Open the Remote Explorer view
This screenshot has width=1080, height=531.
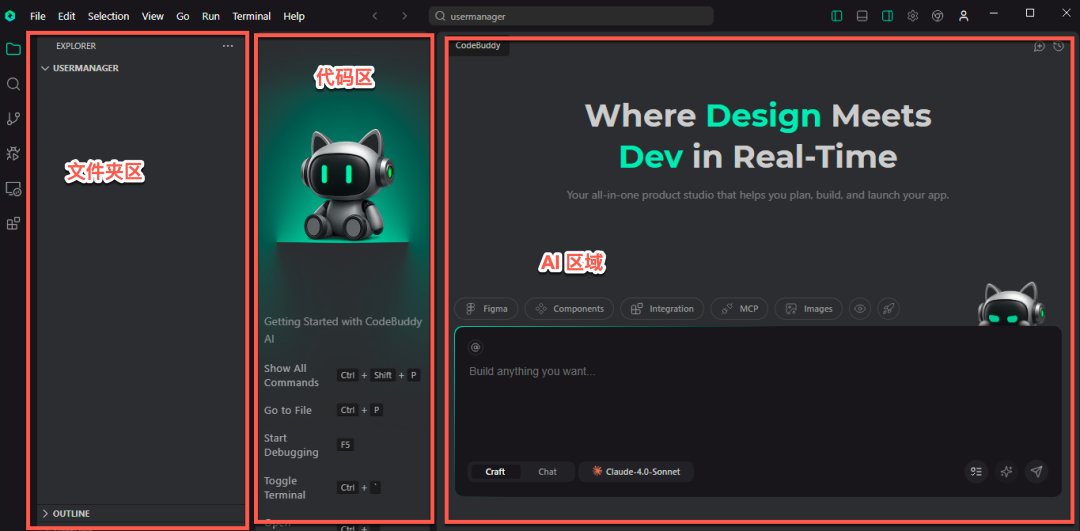(x=13, y=189)
